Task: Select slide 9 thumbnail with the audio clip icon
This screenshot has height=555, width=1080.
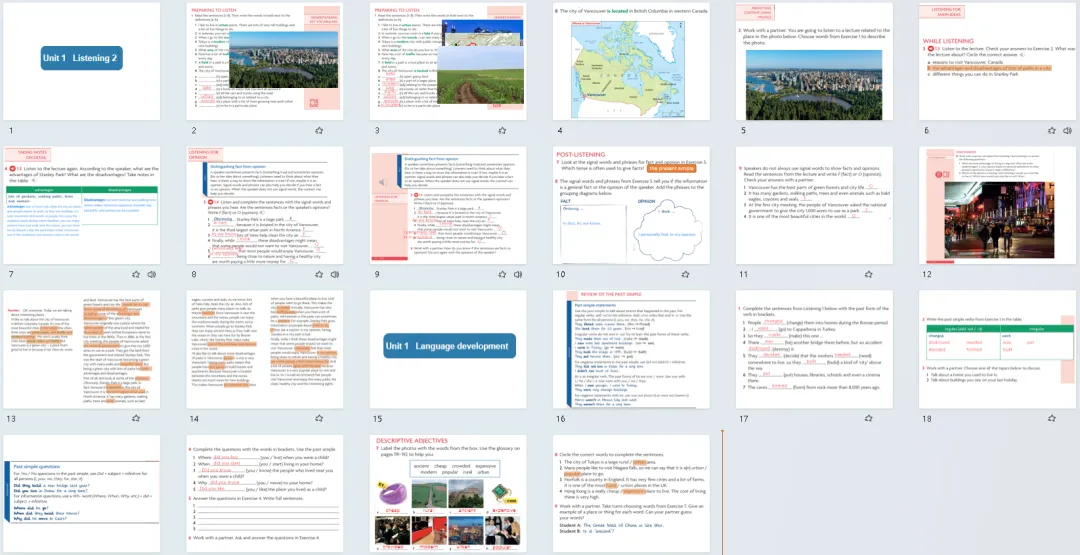Action: [x=448, y=205]
